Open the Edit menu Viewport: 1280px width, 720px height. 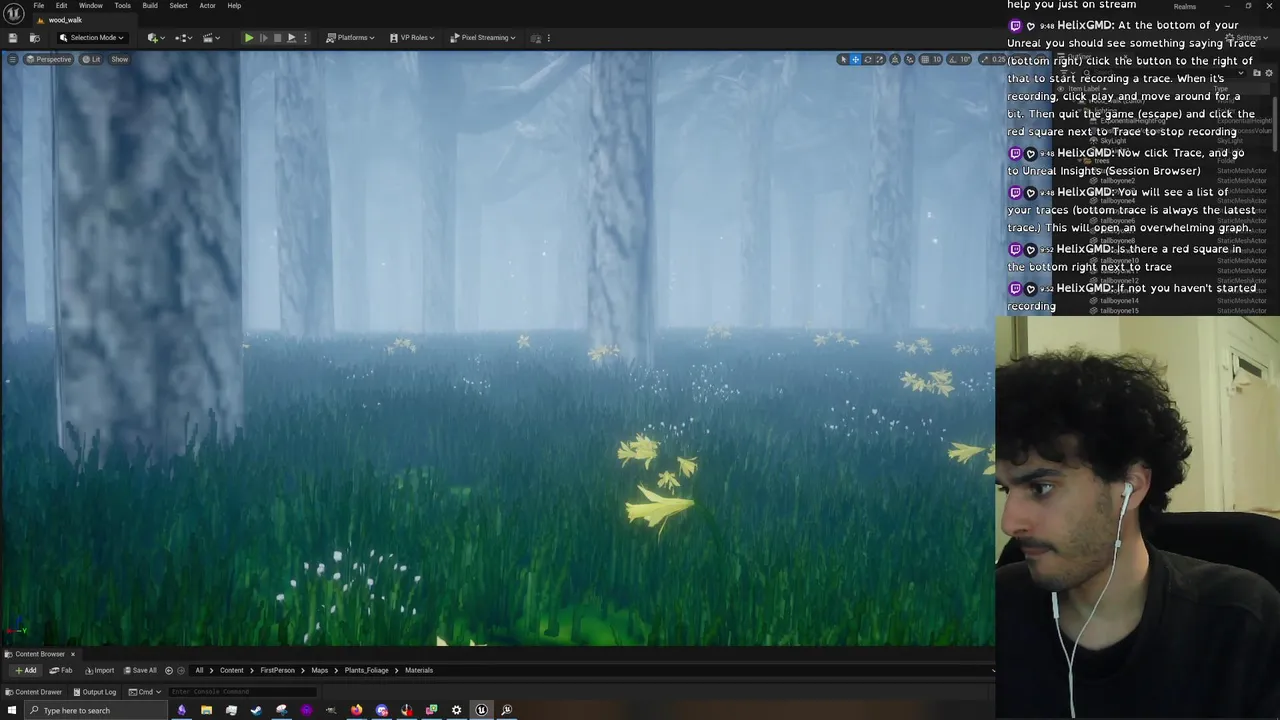click(x=61, y=5)
